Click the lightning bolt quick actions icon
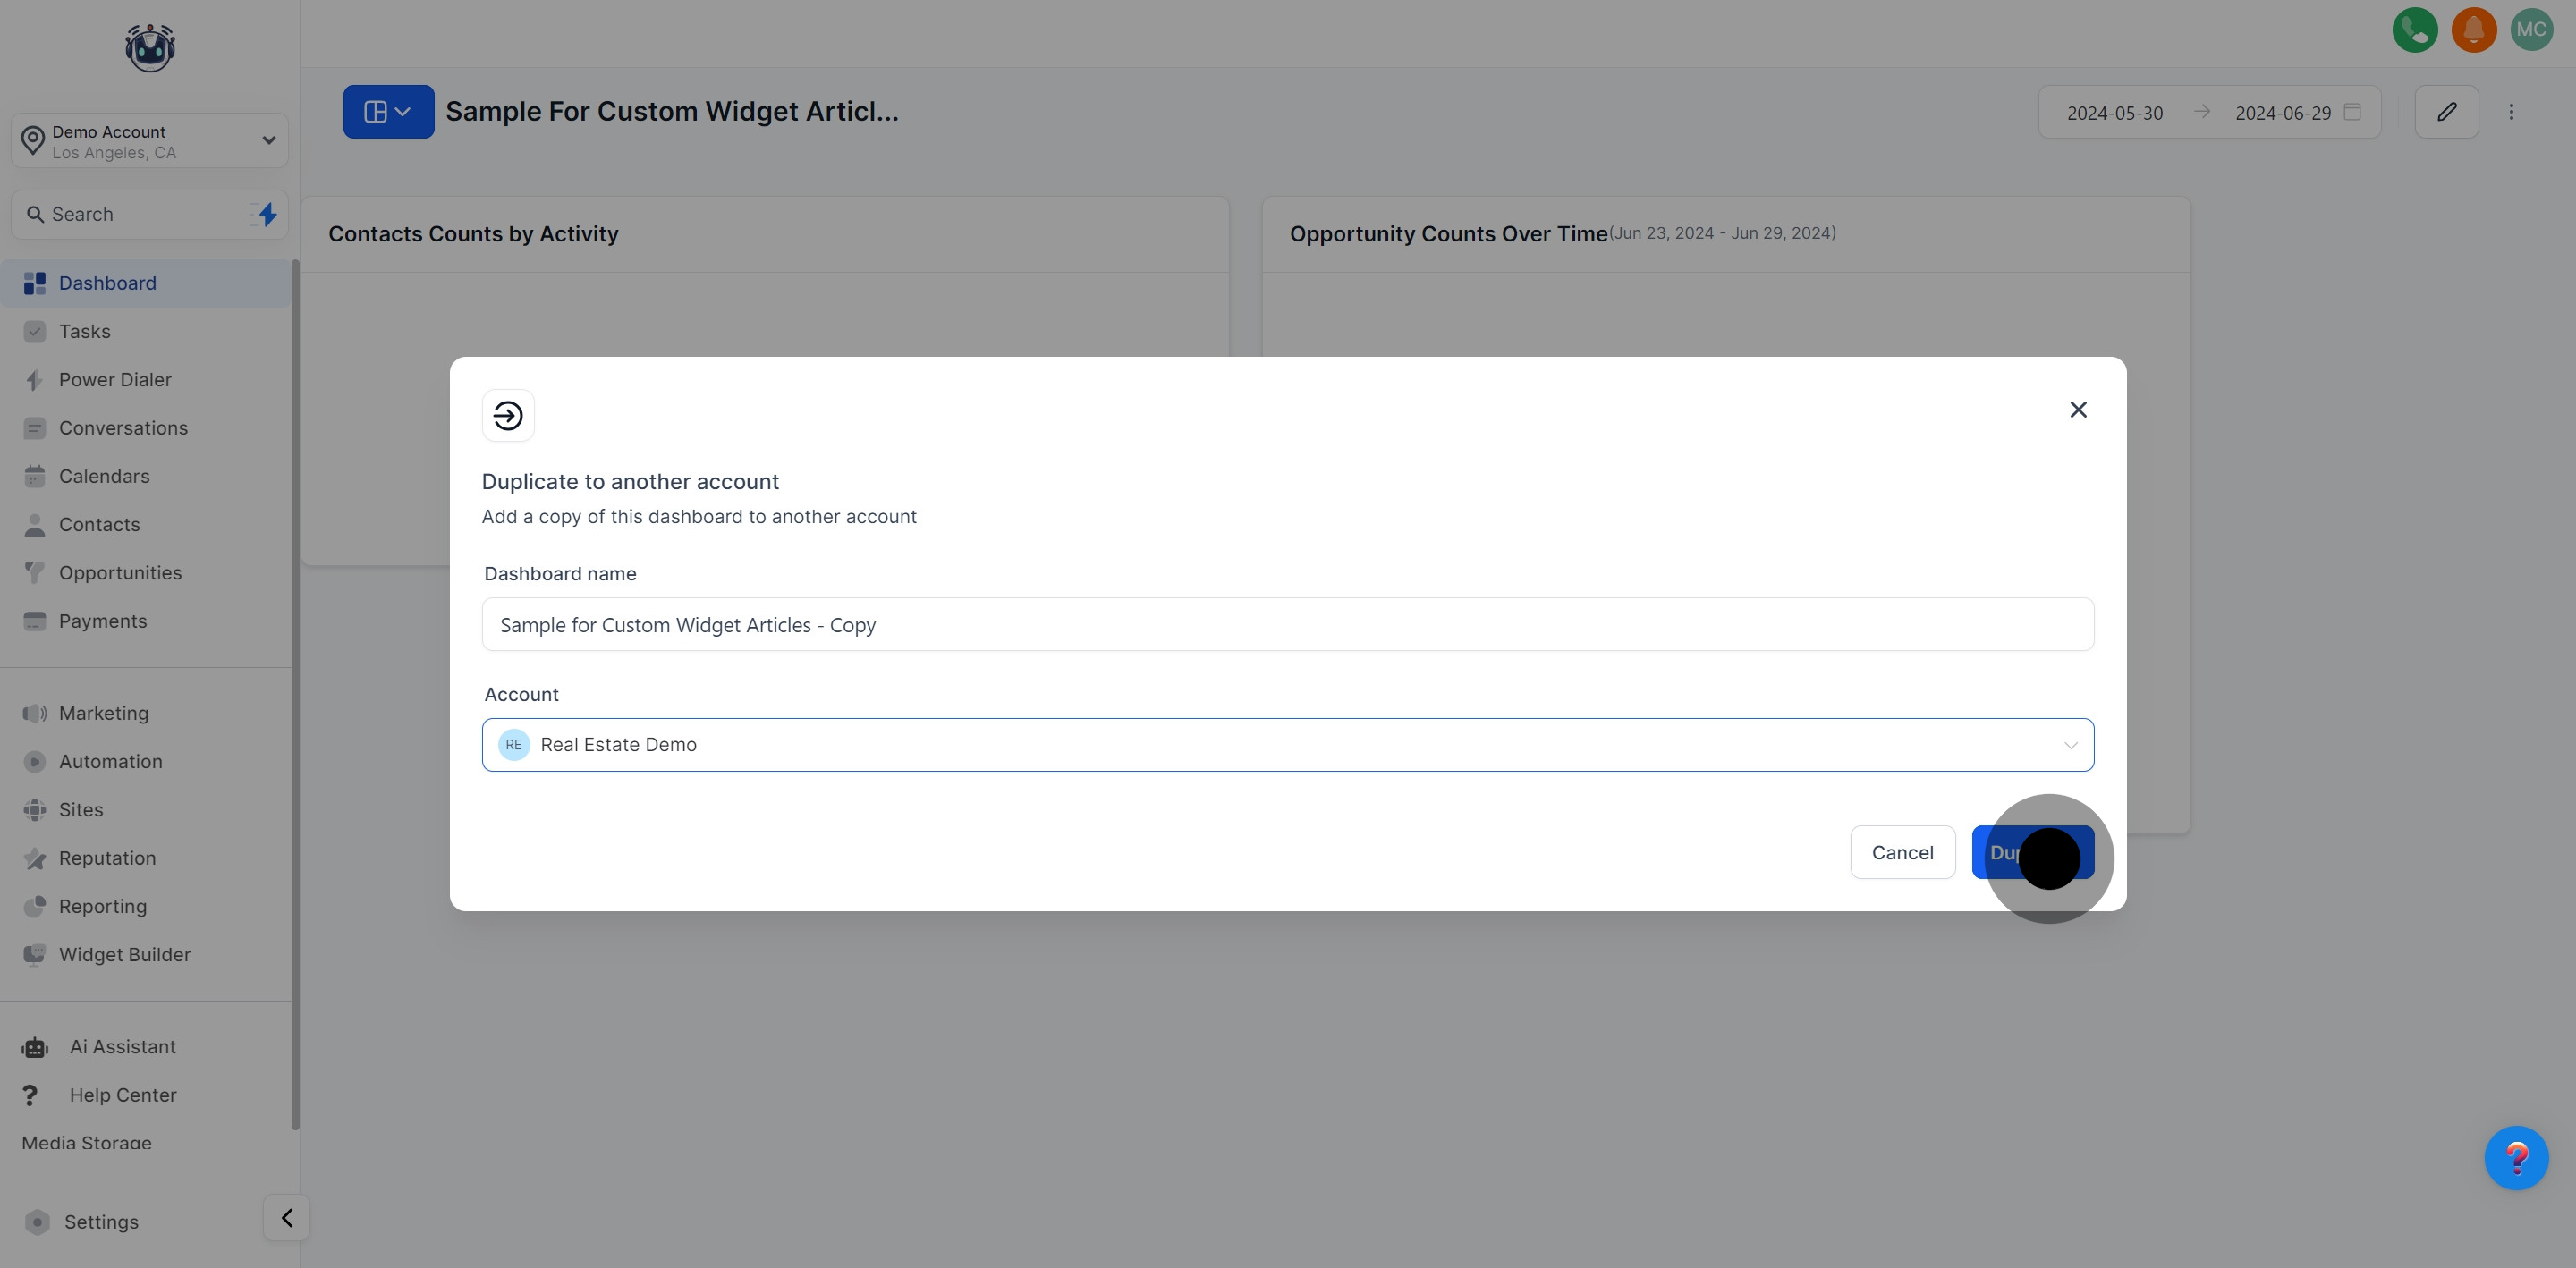This screenshot has width=2576, height=1268. 267,214
